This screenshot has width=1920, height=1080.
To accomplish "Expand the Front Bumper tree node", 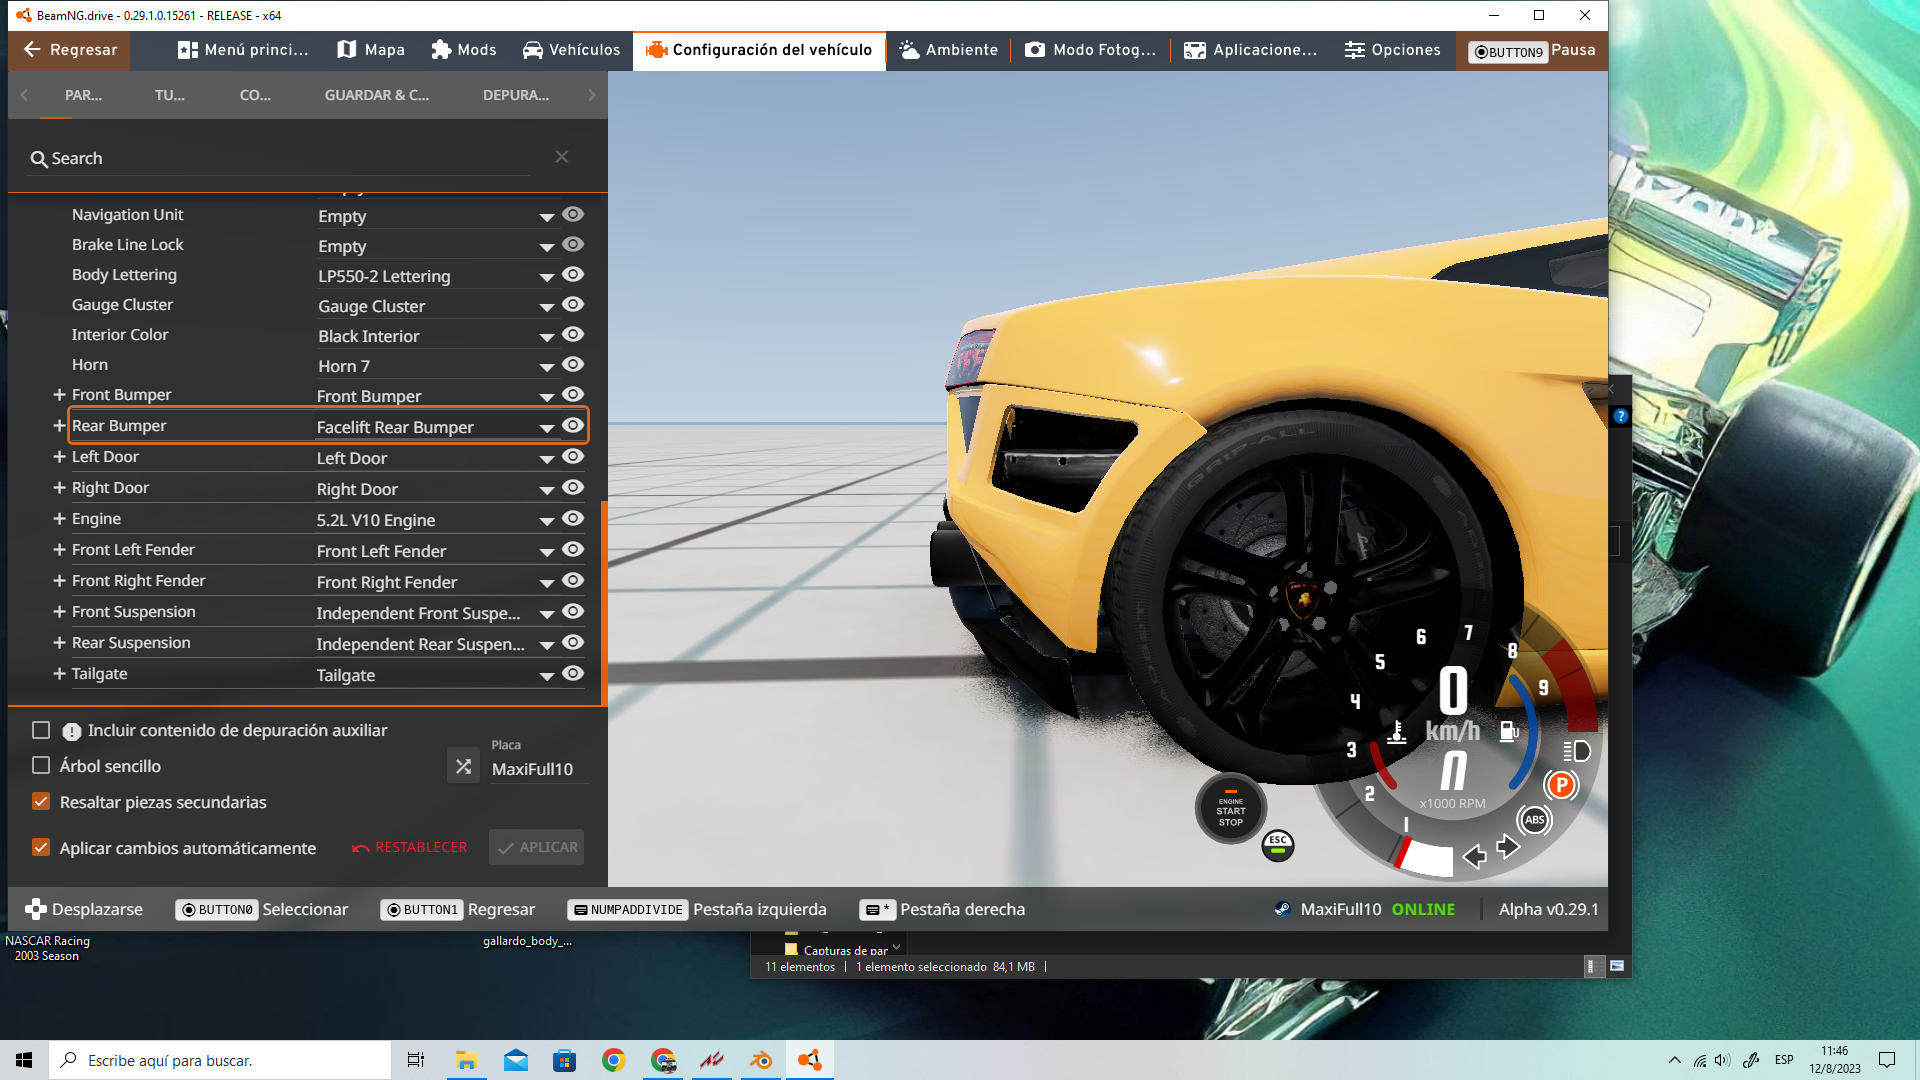I will (59, 394).
